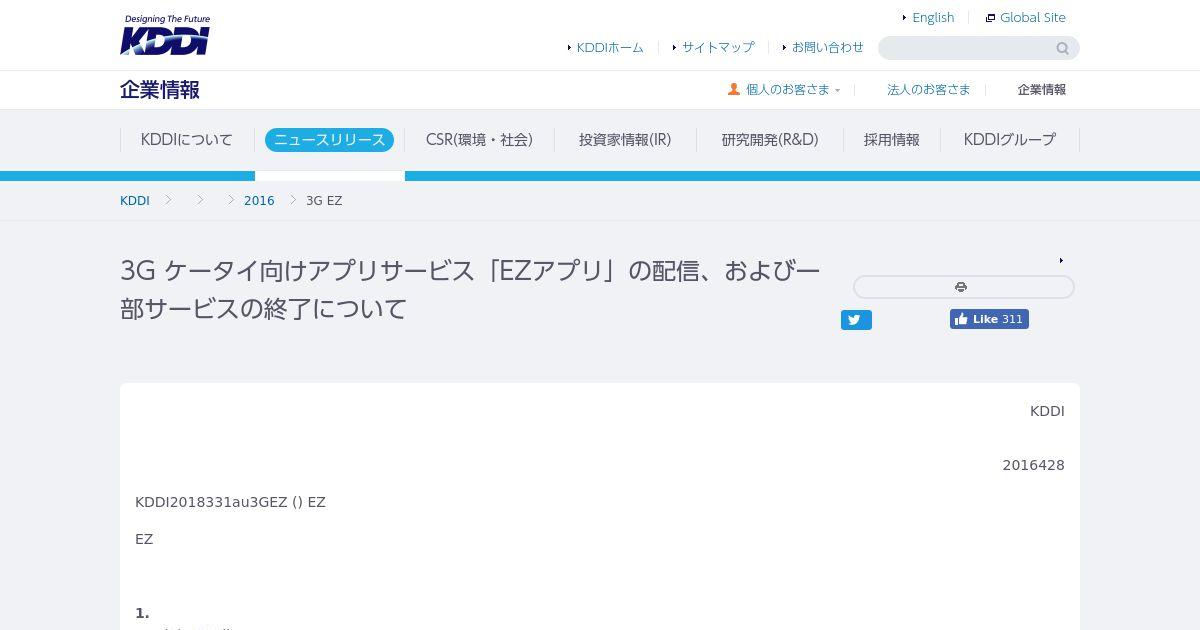Focus the site search input field

pos(966,48)
